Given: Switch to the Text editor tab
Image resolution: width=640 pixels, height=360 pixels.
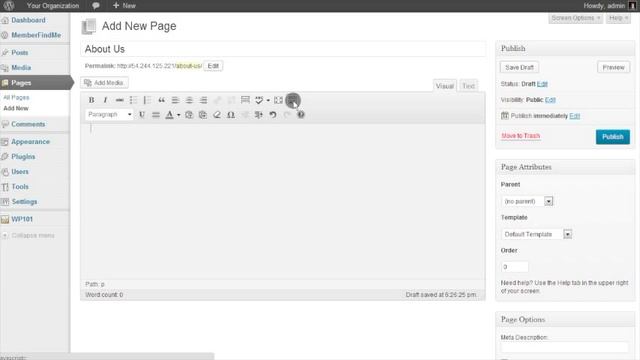Looking at the screenshot, I should pos(468,86).
